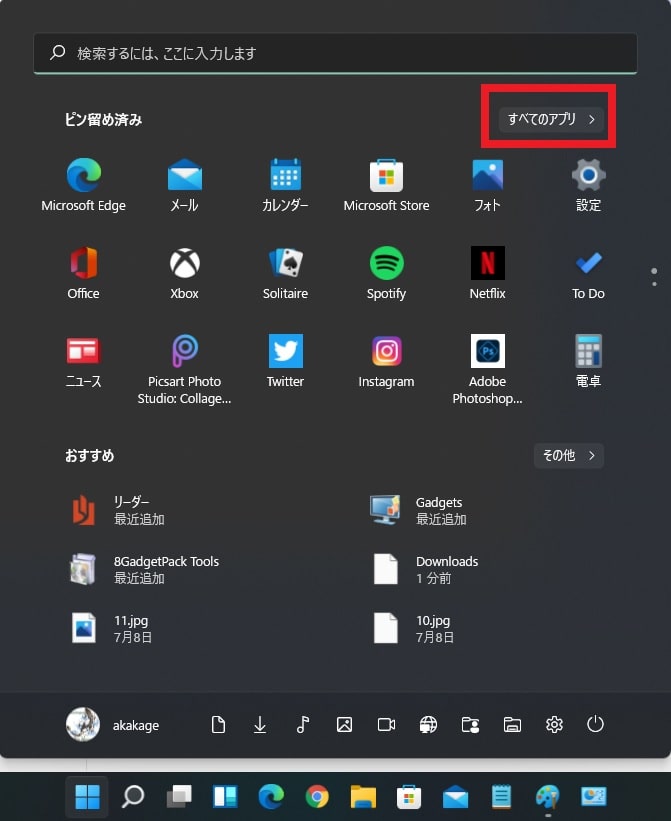Open Paint from the taskbar
Viewport: 671px width, 821px height.
(x=547, y=797)
